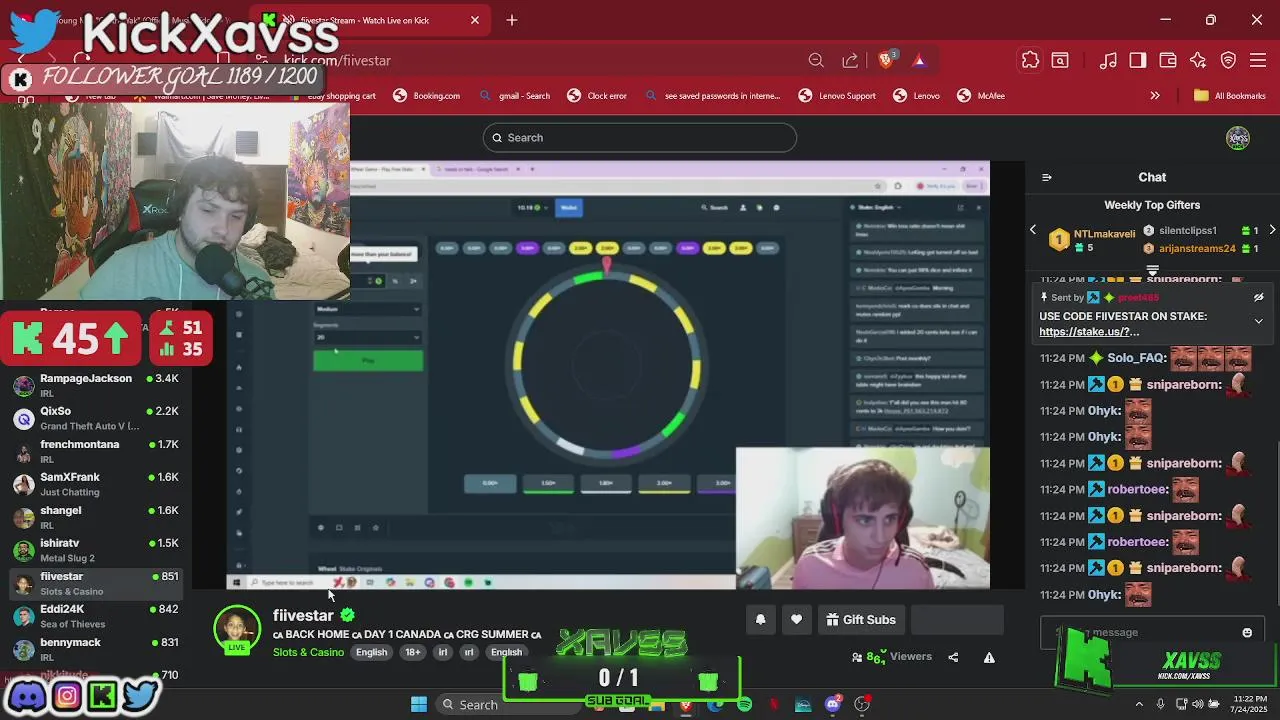The height and width of the screenshot is (720, 1280).
Task: Open the McAfee bookmark
Action: 981,96
